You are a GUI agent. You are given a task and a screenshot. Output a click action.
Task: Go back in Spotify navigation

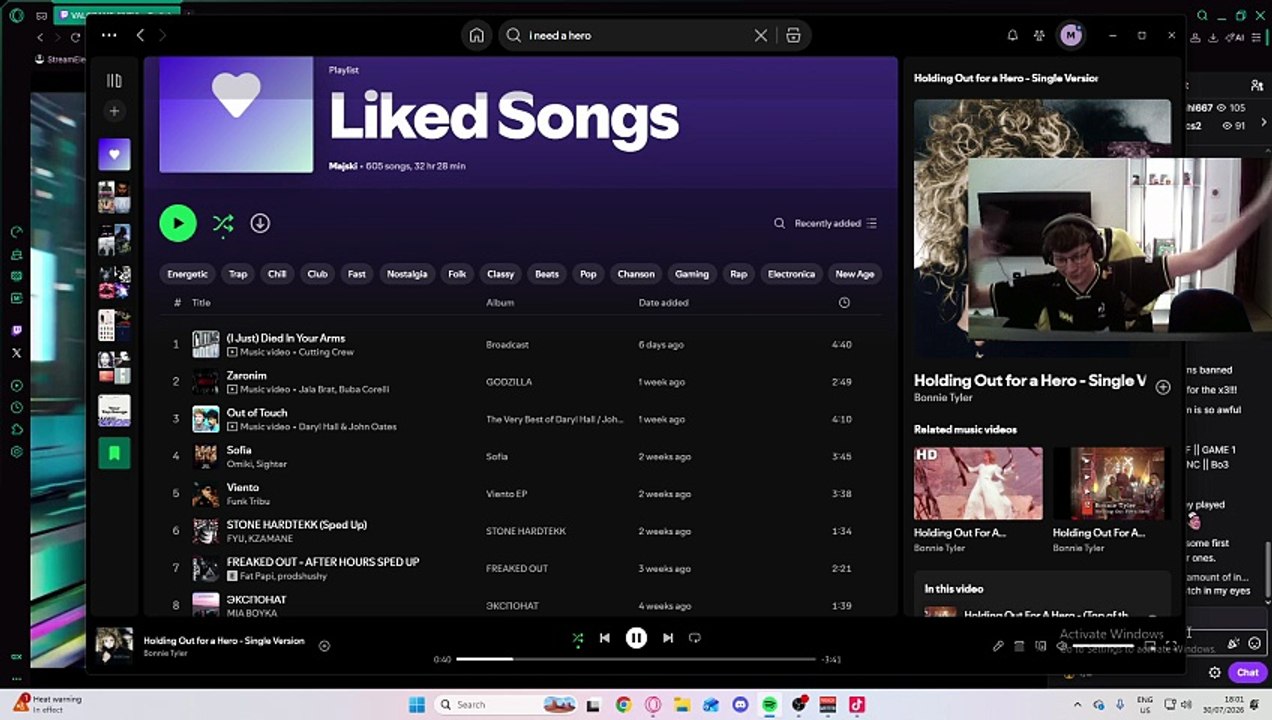click(140, 35)
